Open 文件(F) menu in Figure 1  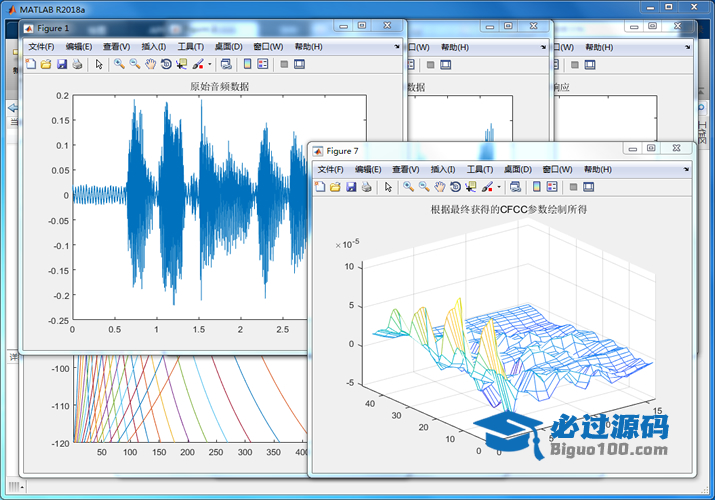[x=41, y=46]
